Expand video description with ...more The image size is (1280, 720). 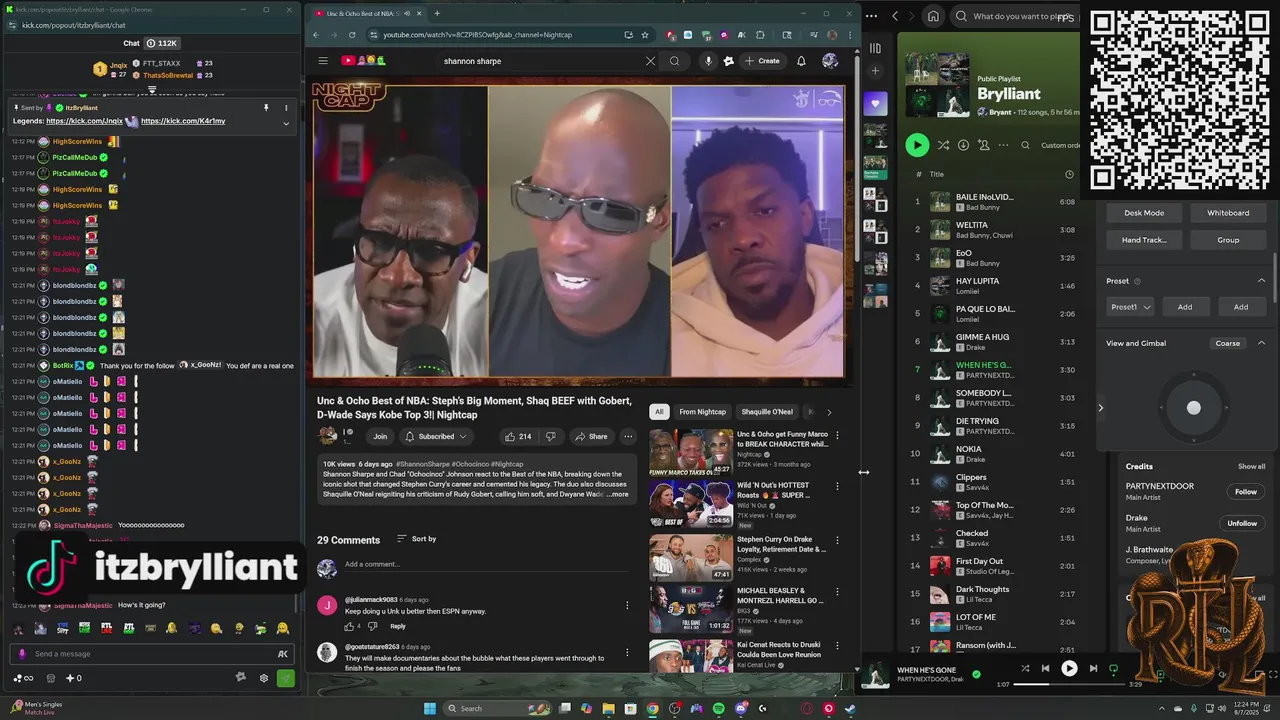(618, 494)
